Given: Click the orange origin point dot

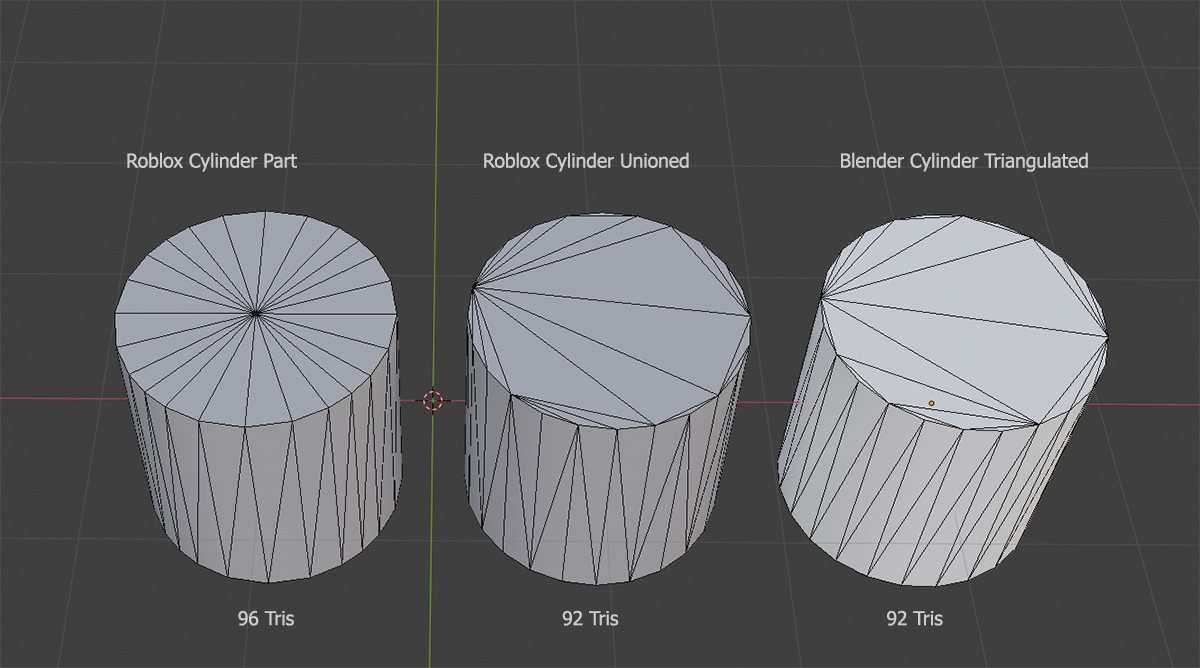Looking at the screenshot, I should [x=931, y=403].
